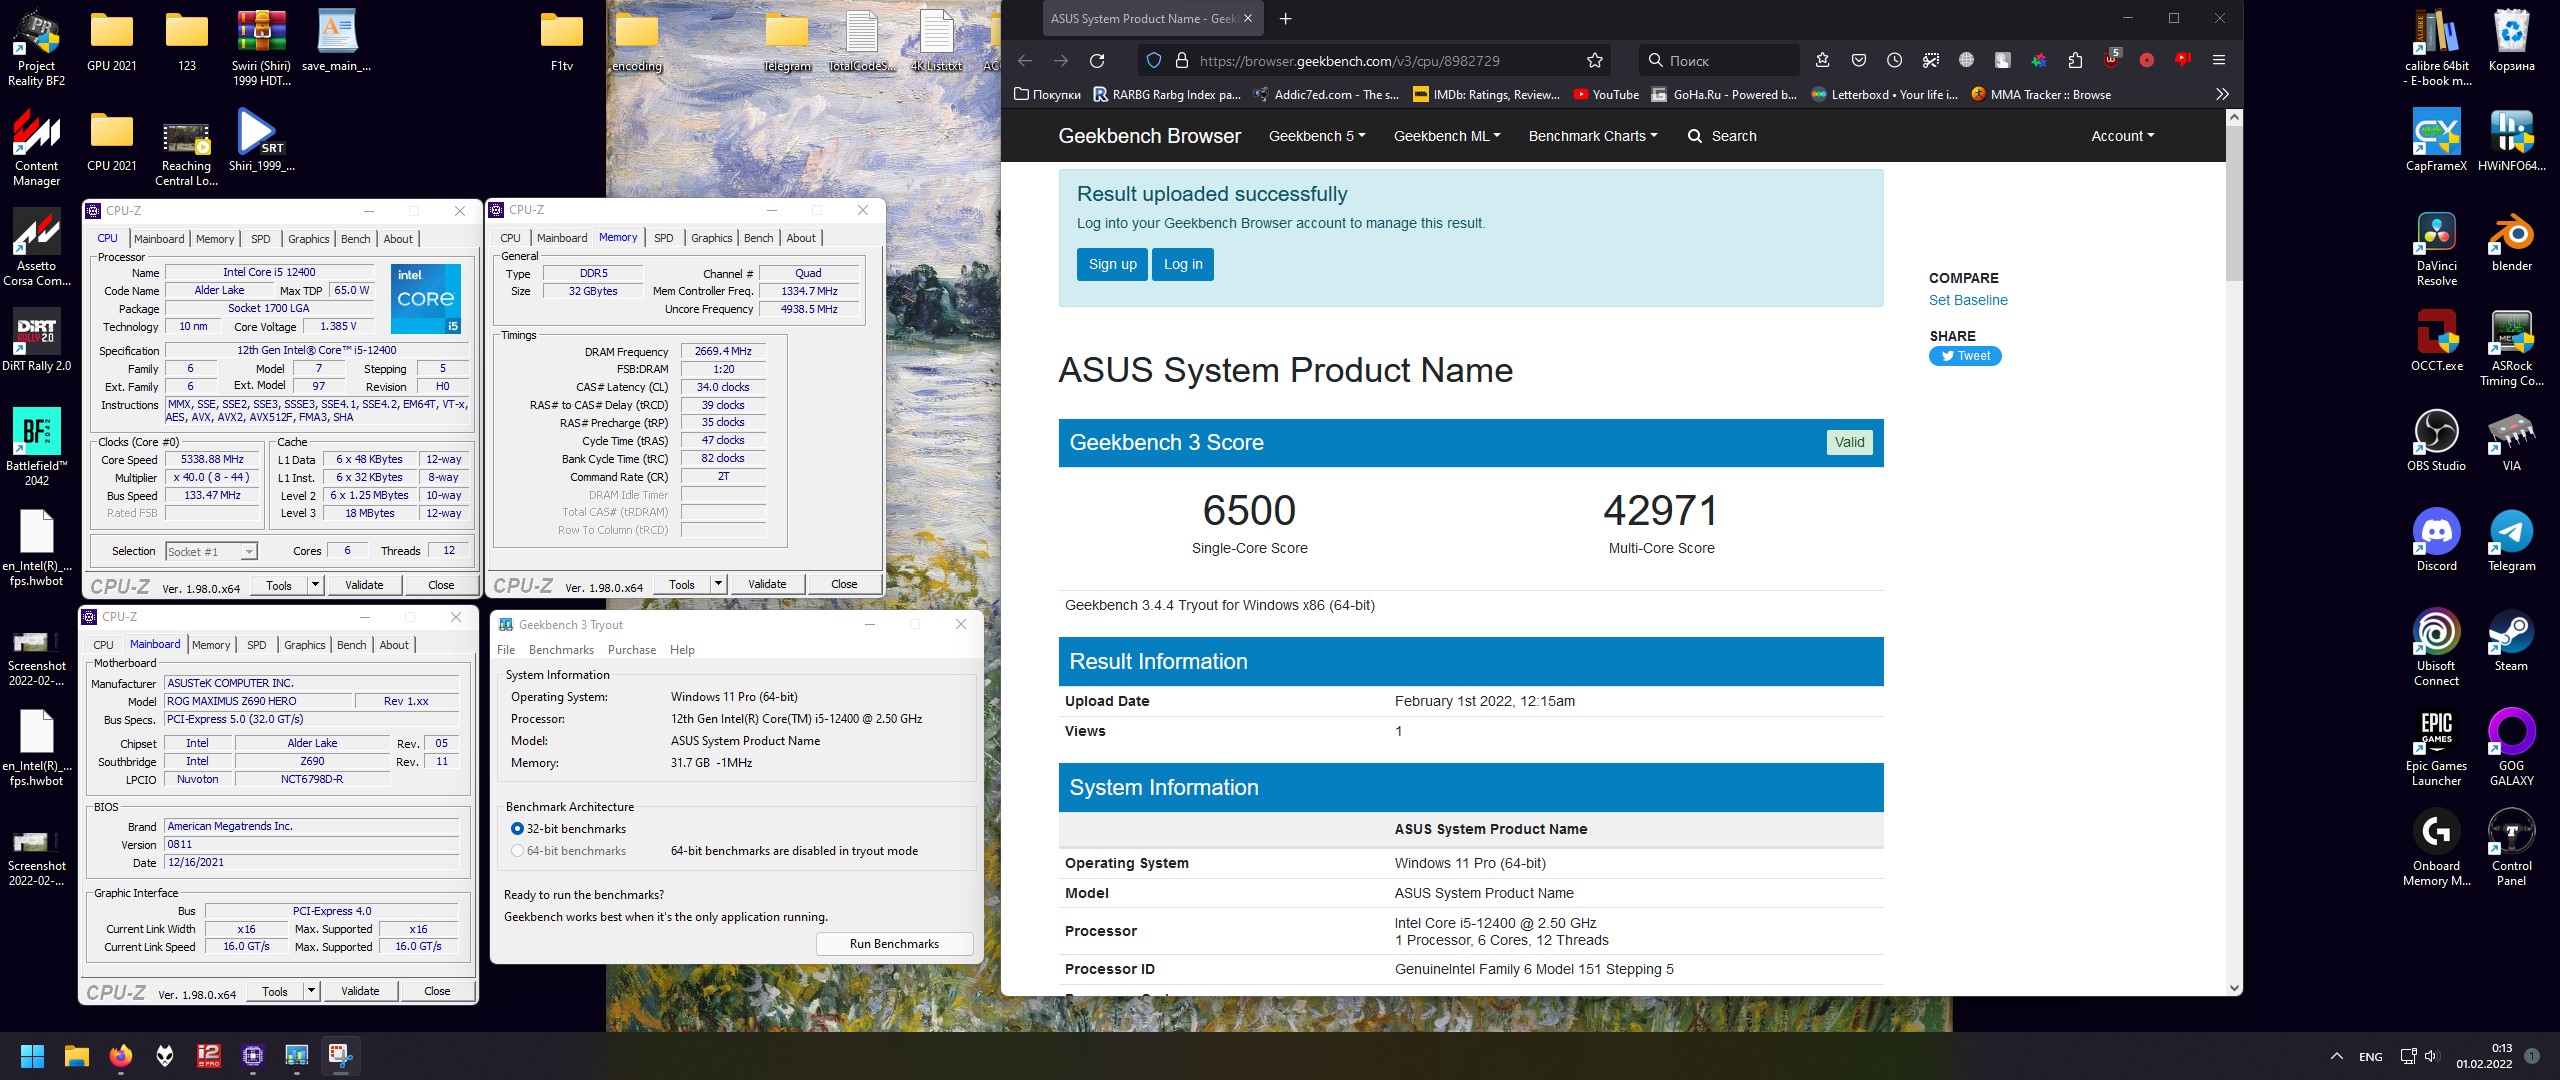Open DaVinci Resolve desktop shortcut
The image size is (2560, 1080).
pos(2436,248)
